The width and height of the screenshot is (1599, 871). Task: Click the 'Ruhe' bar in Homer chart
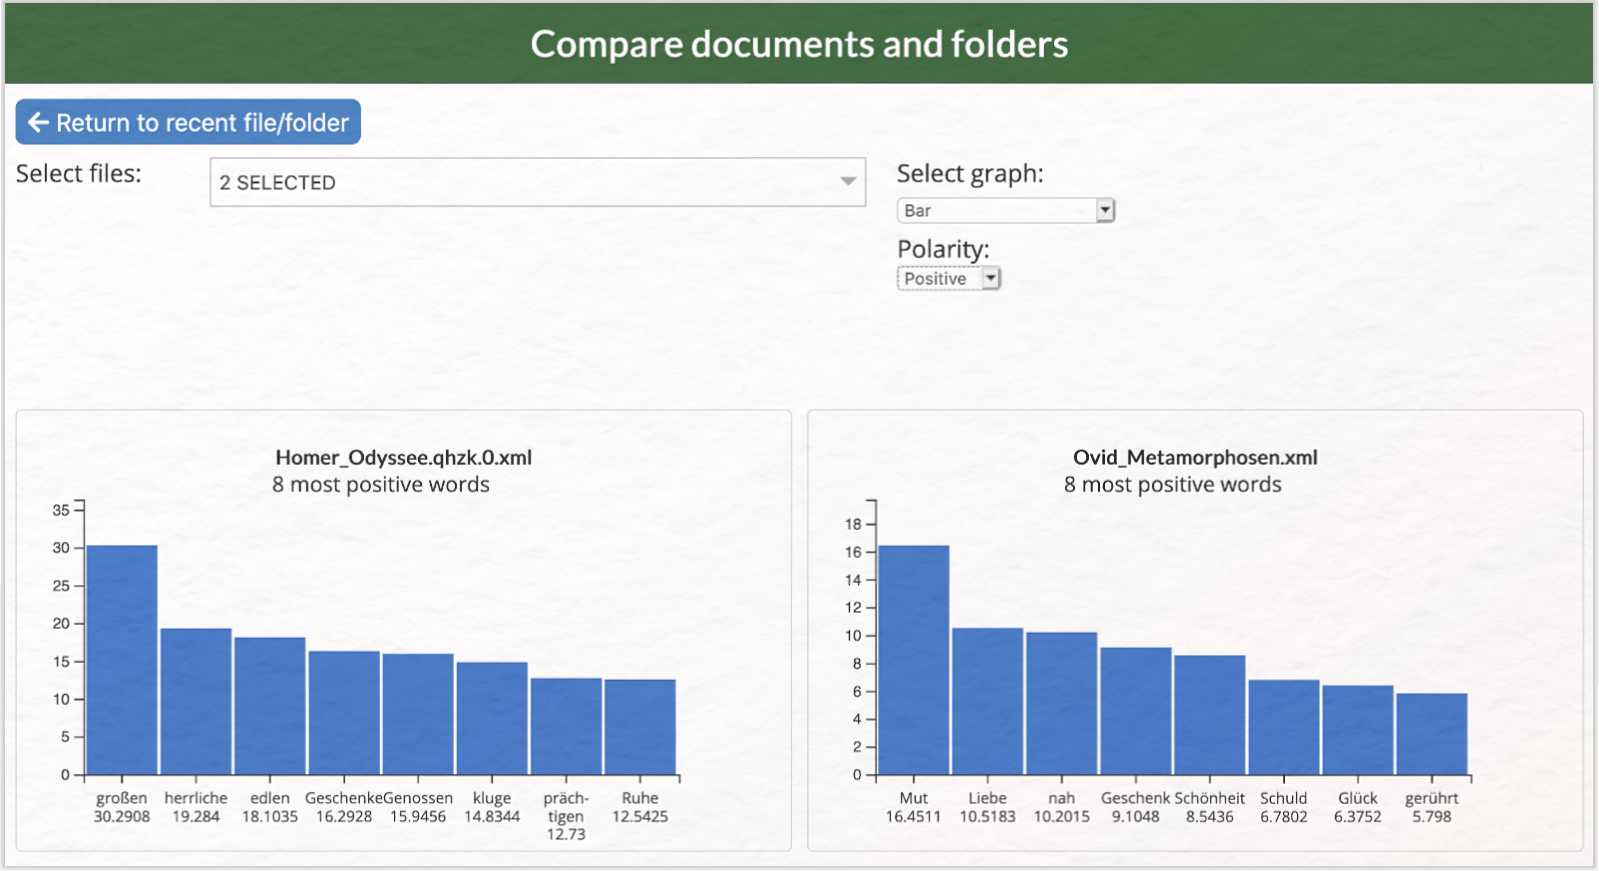pos(640,727)
